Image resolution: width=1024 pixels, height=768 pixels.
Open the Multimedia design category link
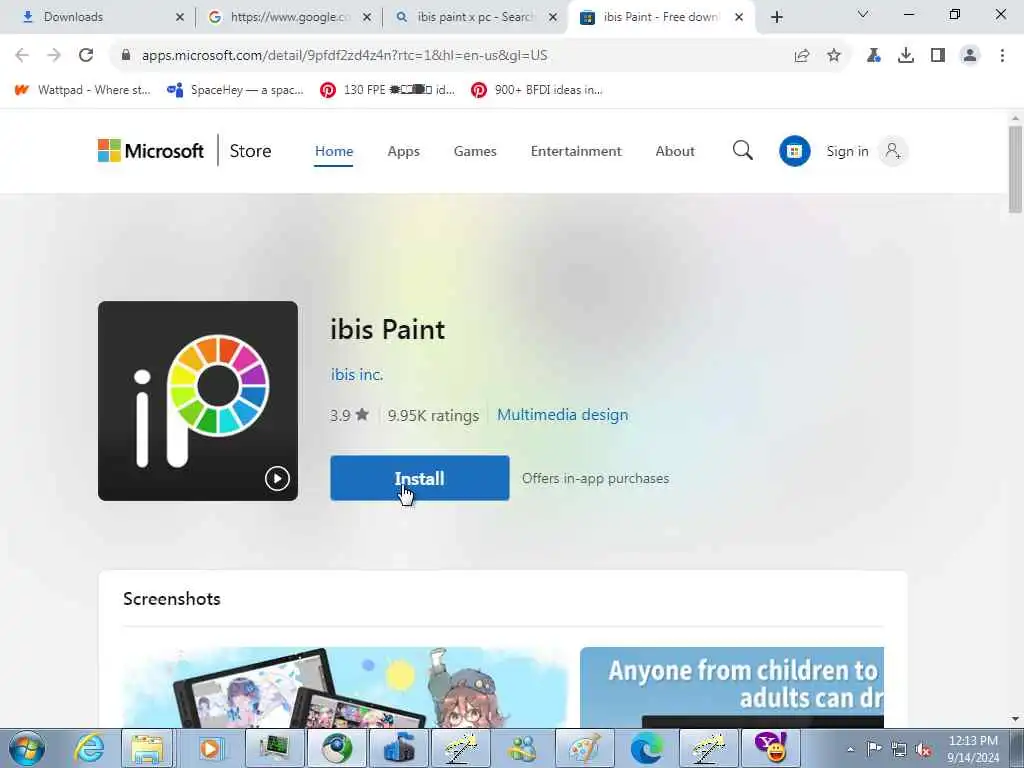point(562,415)
